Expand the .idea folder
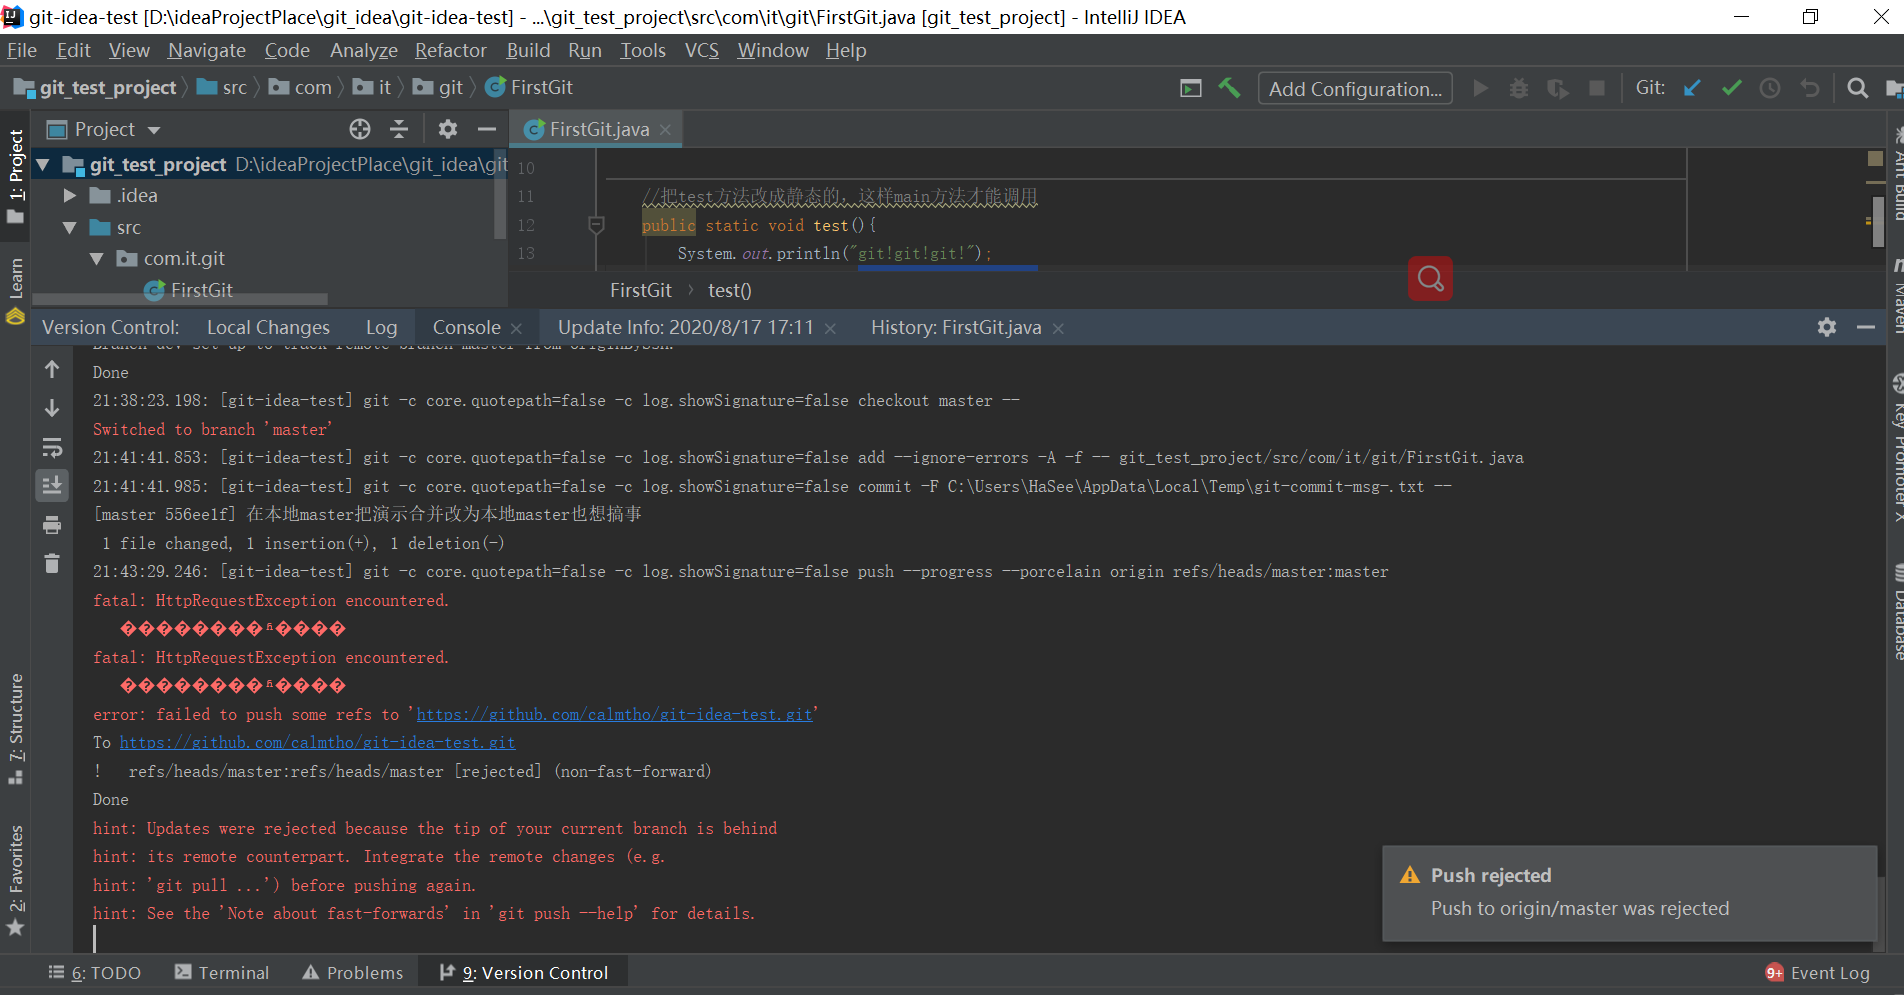This screenshot has width=1904, height=995. pos(70,195)
